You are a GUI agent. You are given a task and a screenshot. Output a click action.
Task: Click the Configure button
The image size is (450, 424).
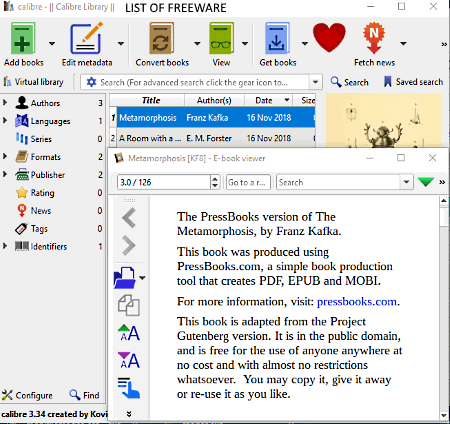coord(27,395)
